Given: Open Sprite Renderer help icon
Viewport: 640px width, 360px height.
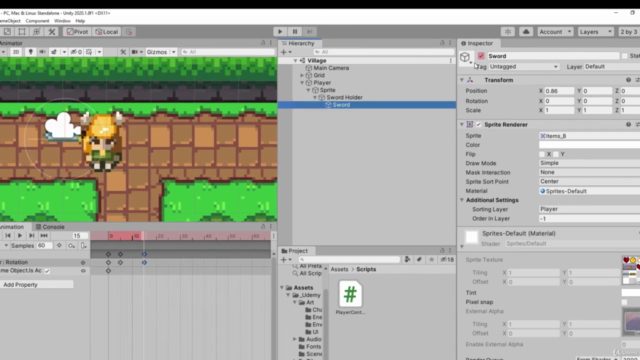Looking at the screenshot, I should [628, 124].
